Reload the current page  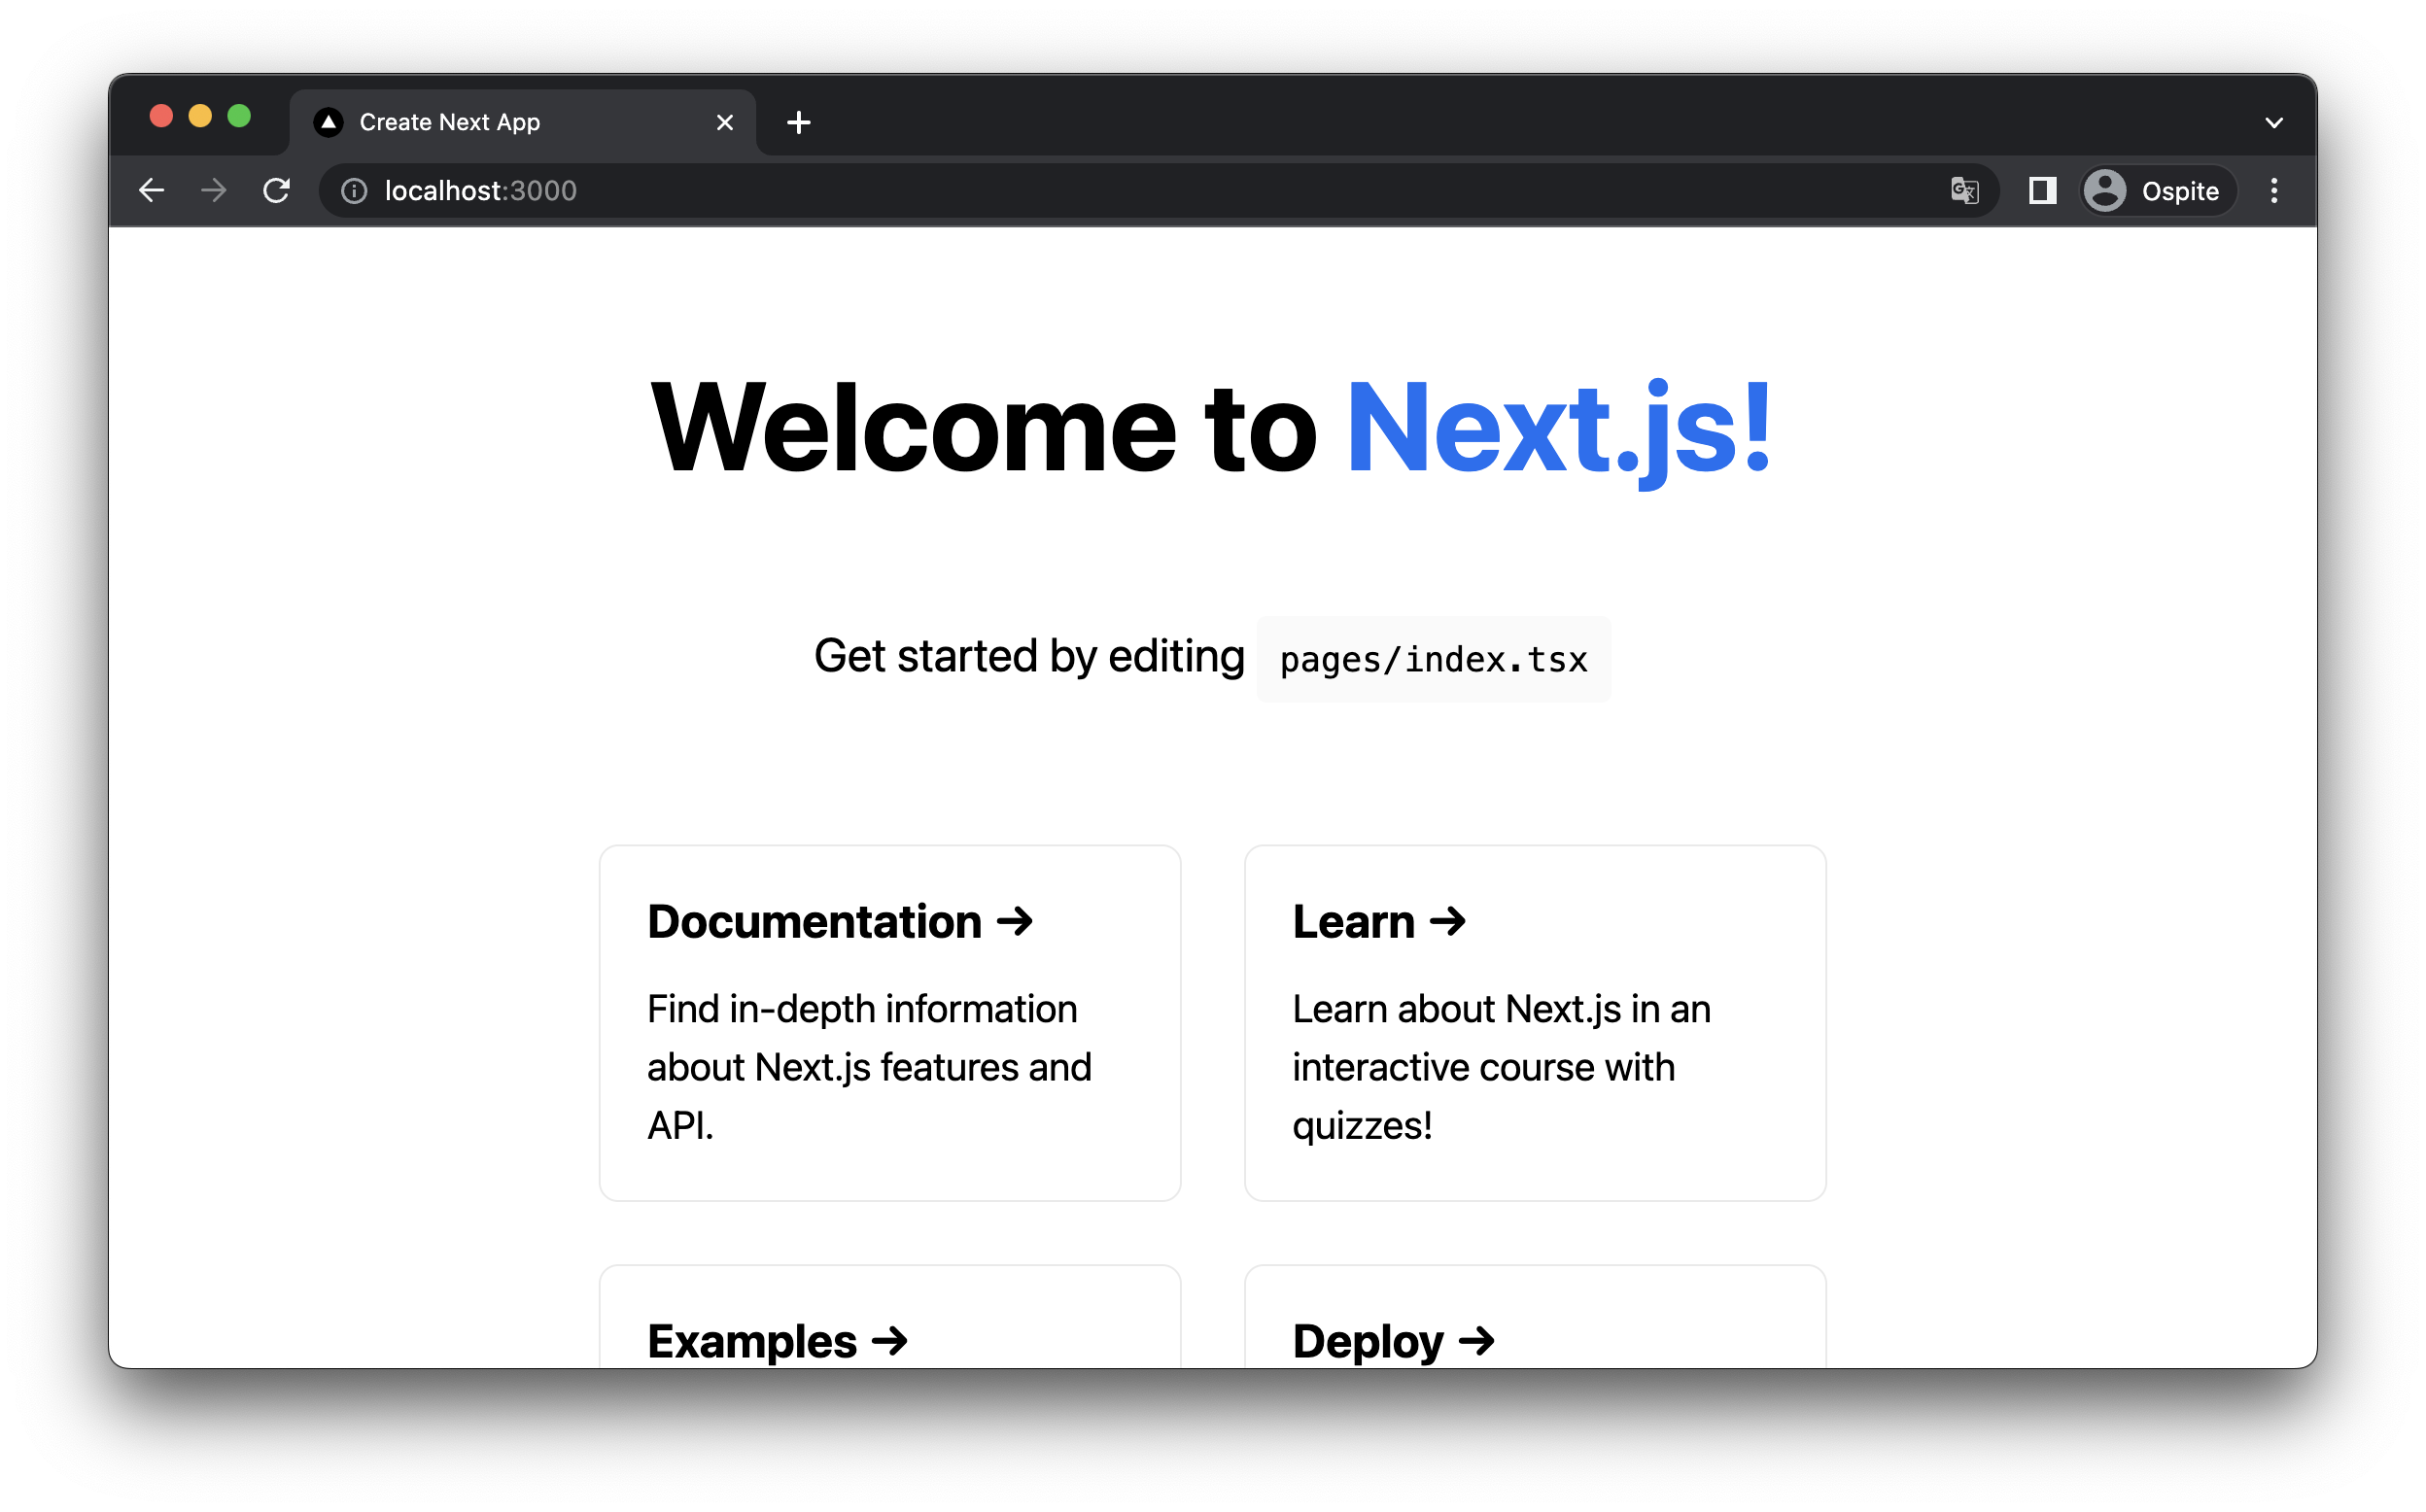[276, 190]
